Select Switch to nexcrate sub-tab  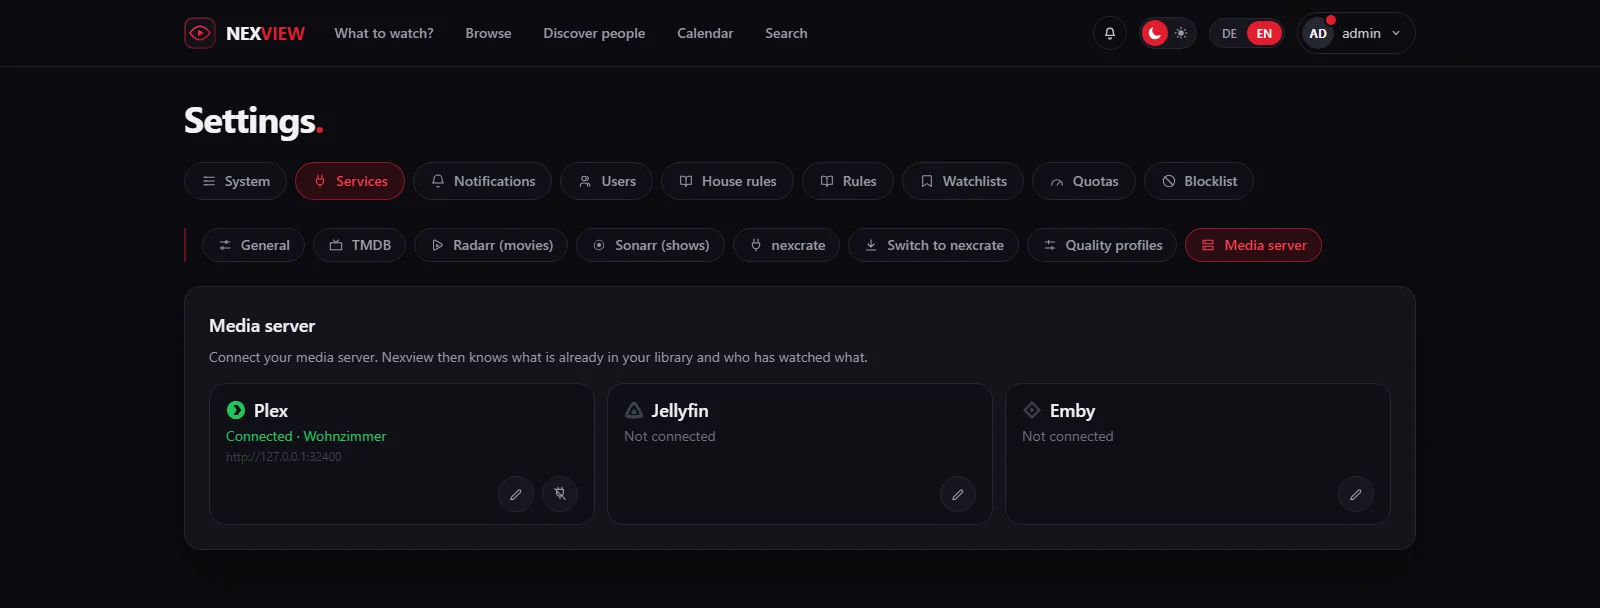pyautogui.click(x=933, y=245)
